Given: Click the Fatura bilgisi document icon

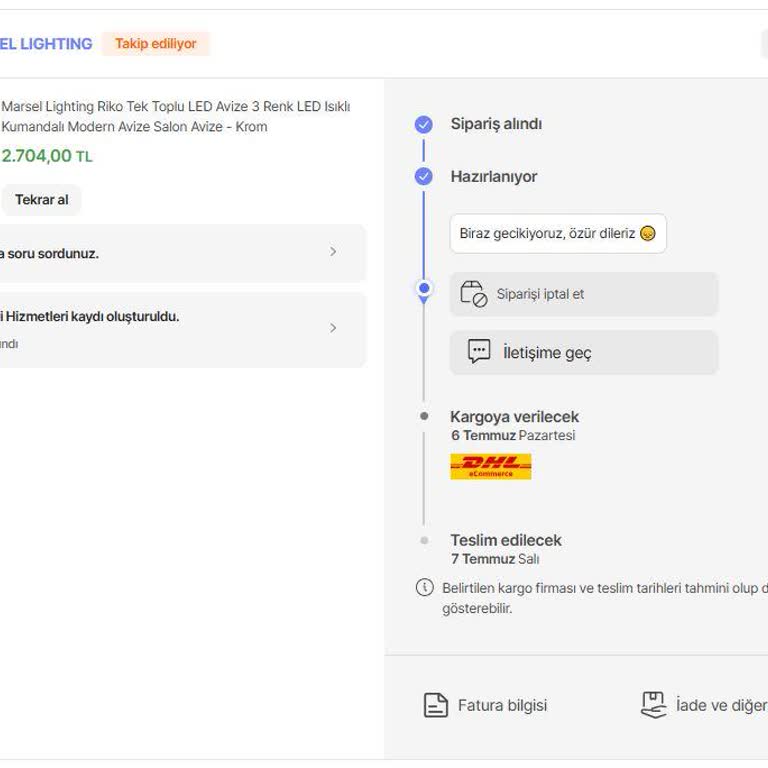Looking at the screenshot, I should [x=435, y=705].
